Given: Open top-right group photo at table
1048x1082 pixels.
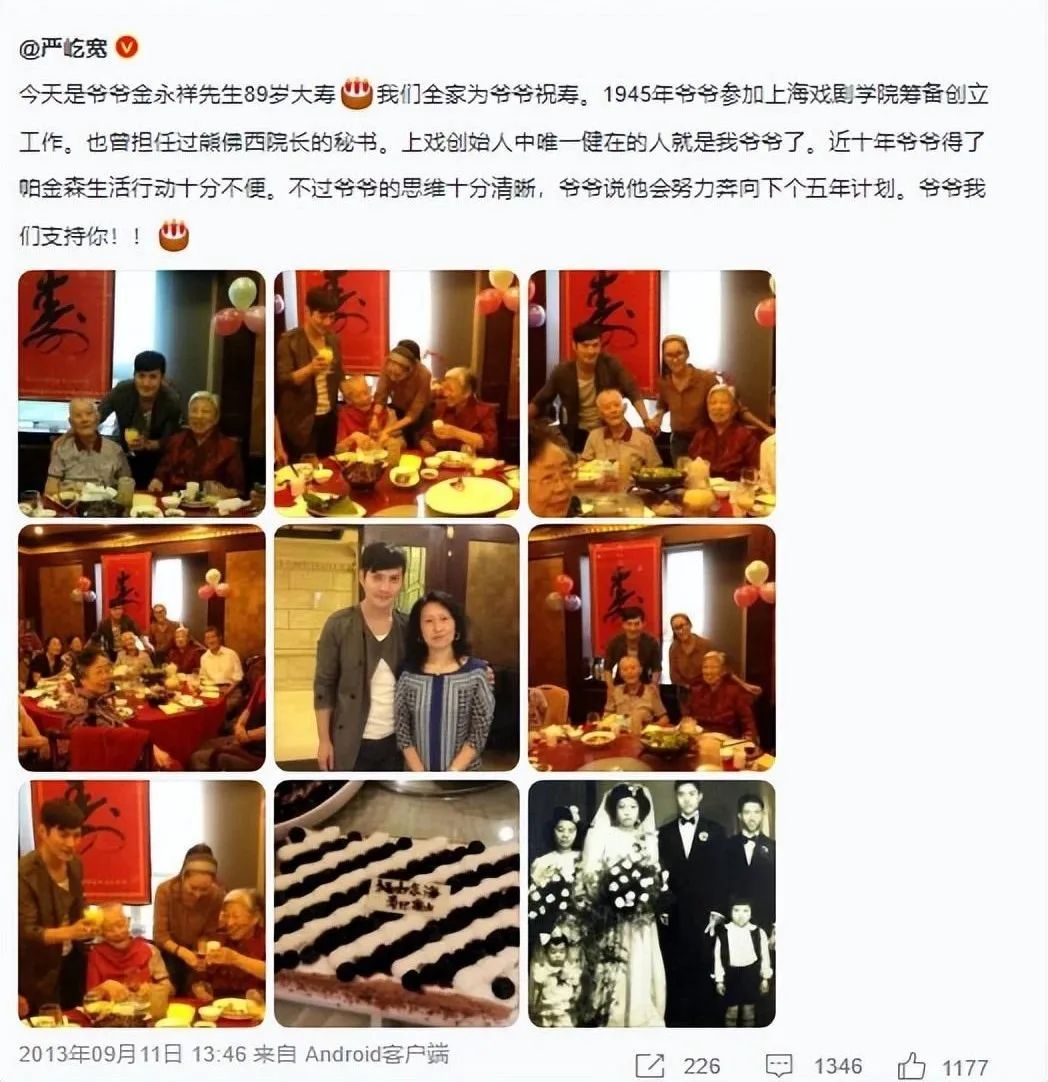Looking at the screenshot, I should [x=652, y=394].
